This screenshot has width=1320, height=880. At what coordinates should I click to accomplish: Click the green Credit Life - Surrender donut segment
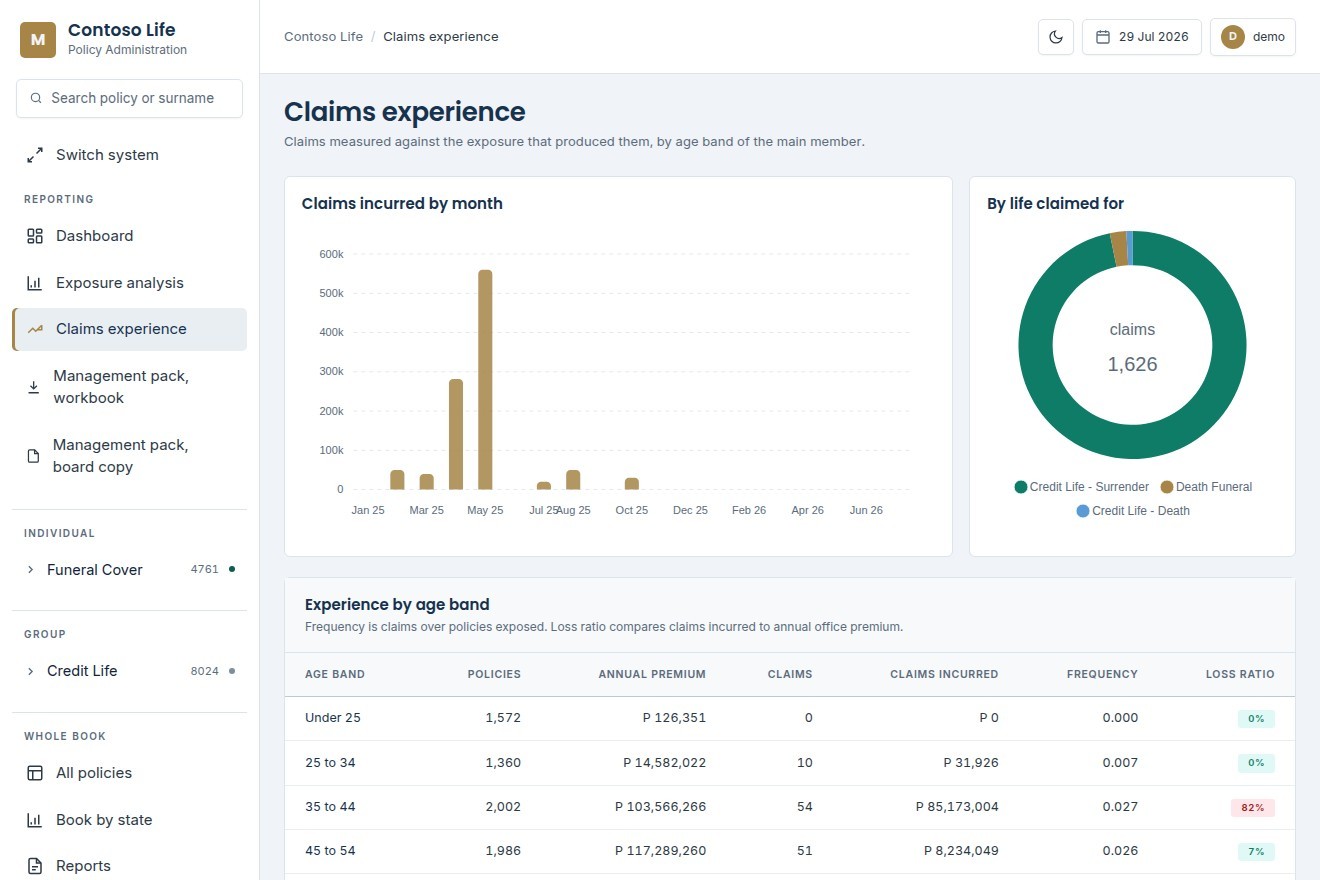pyautogui.click(x=1133, y=442)
